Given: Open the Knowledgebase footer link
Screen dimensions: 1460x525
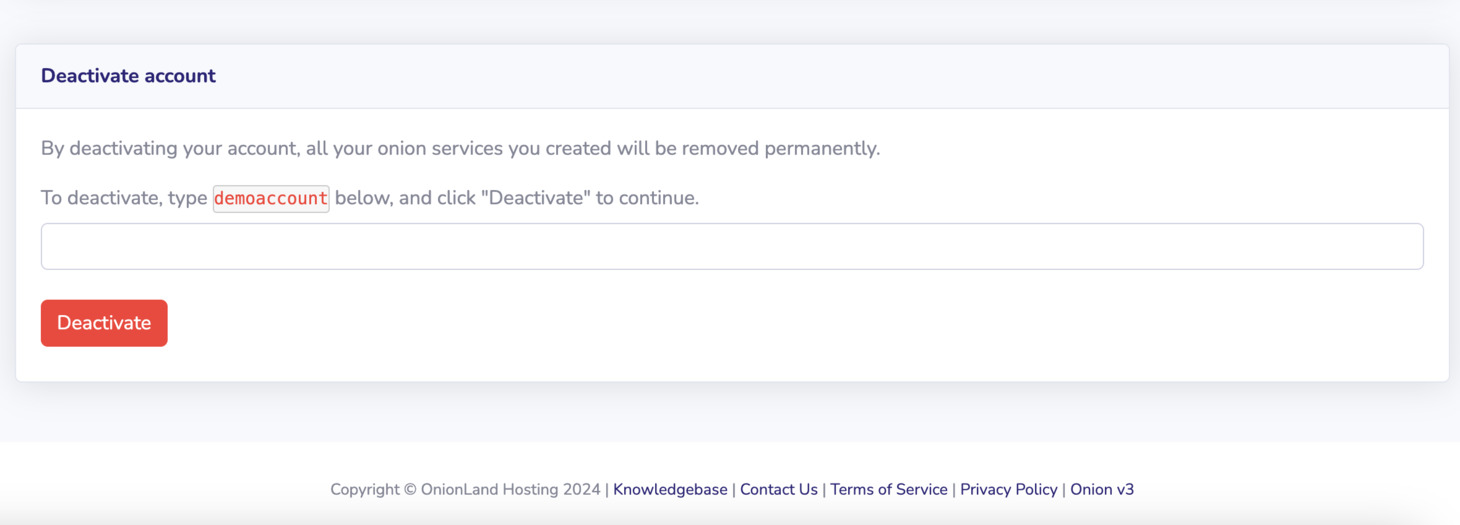Looking at the screenshot, I should (x=670, y=489).
